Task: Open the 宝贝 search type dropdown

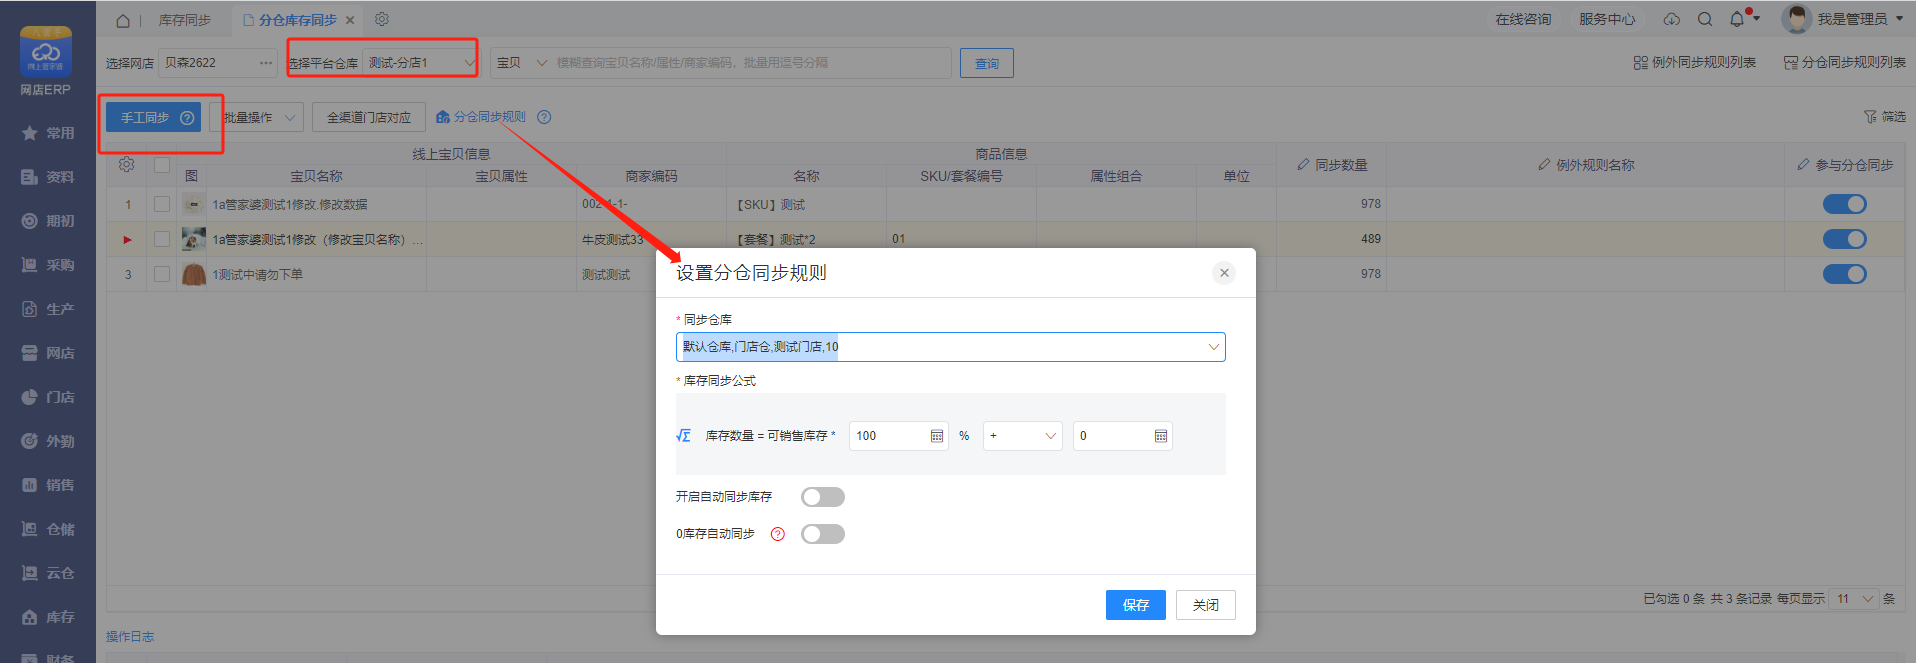Action: (521, 63)
